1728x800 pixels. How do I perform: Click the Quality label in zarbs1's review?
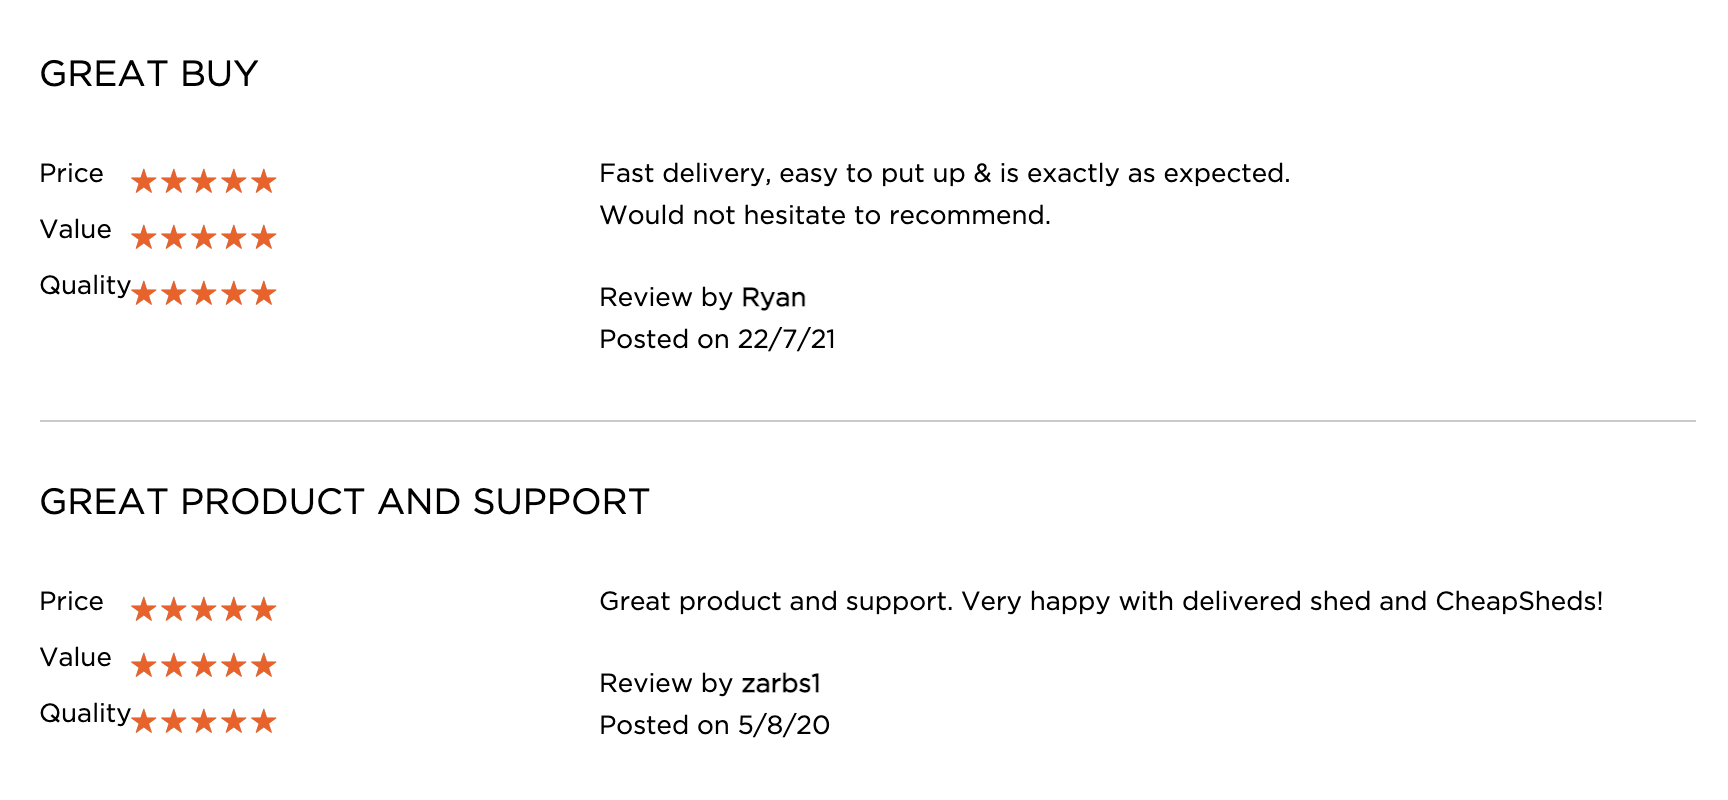click(84, 714)
